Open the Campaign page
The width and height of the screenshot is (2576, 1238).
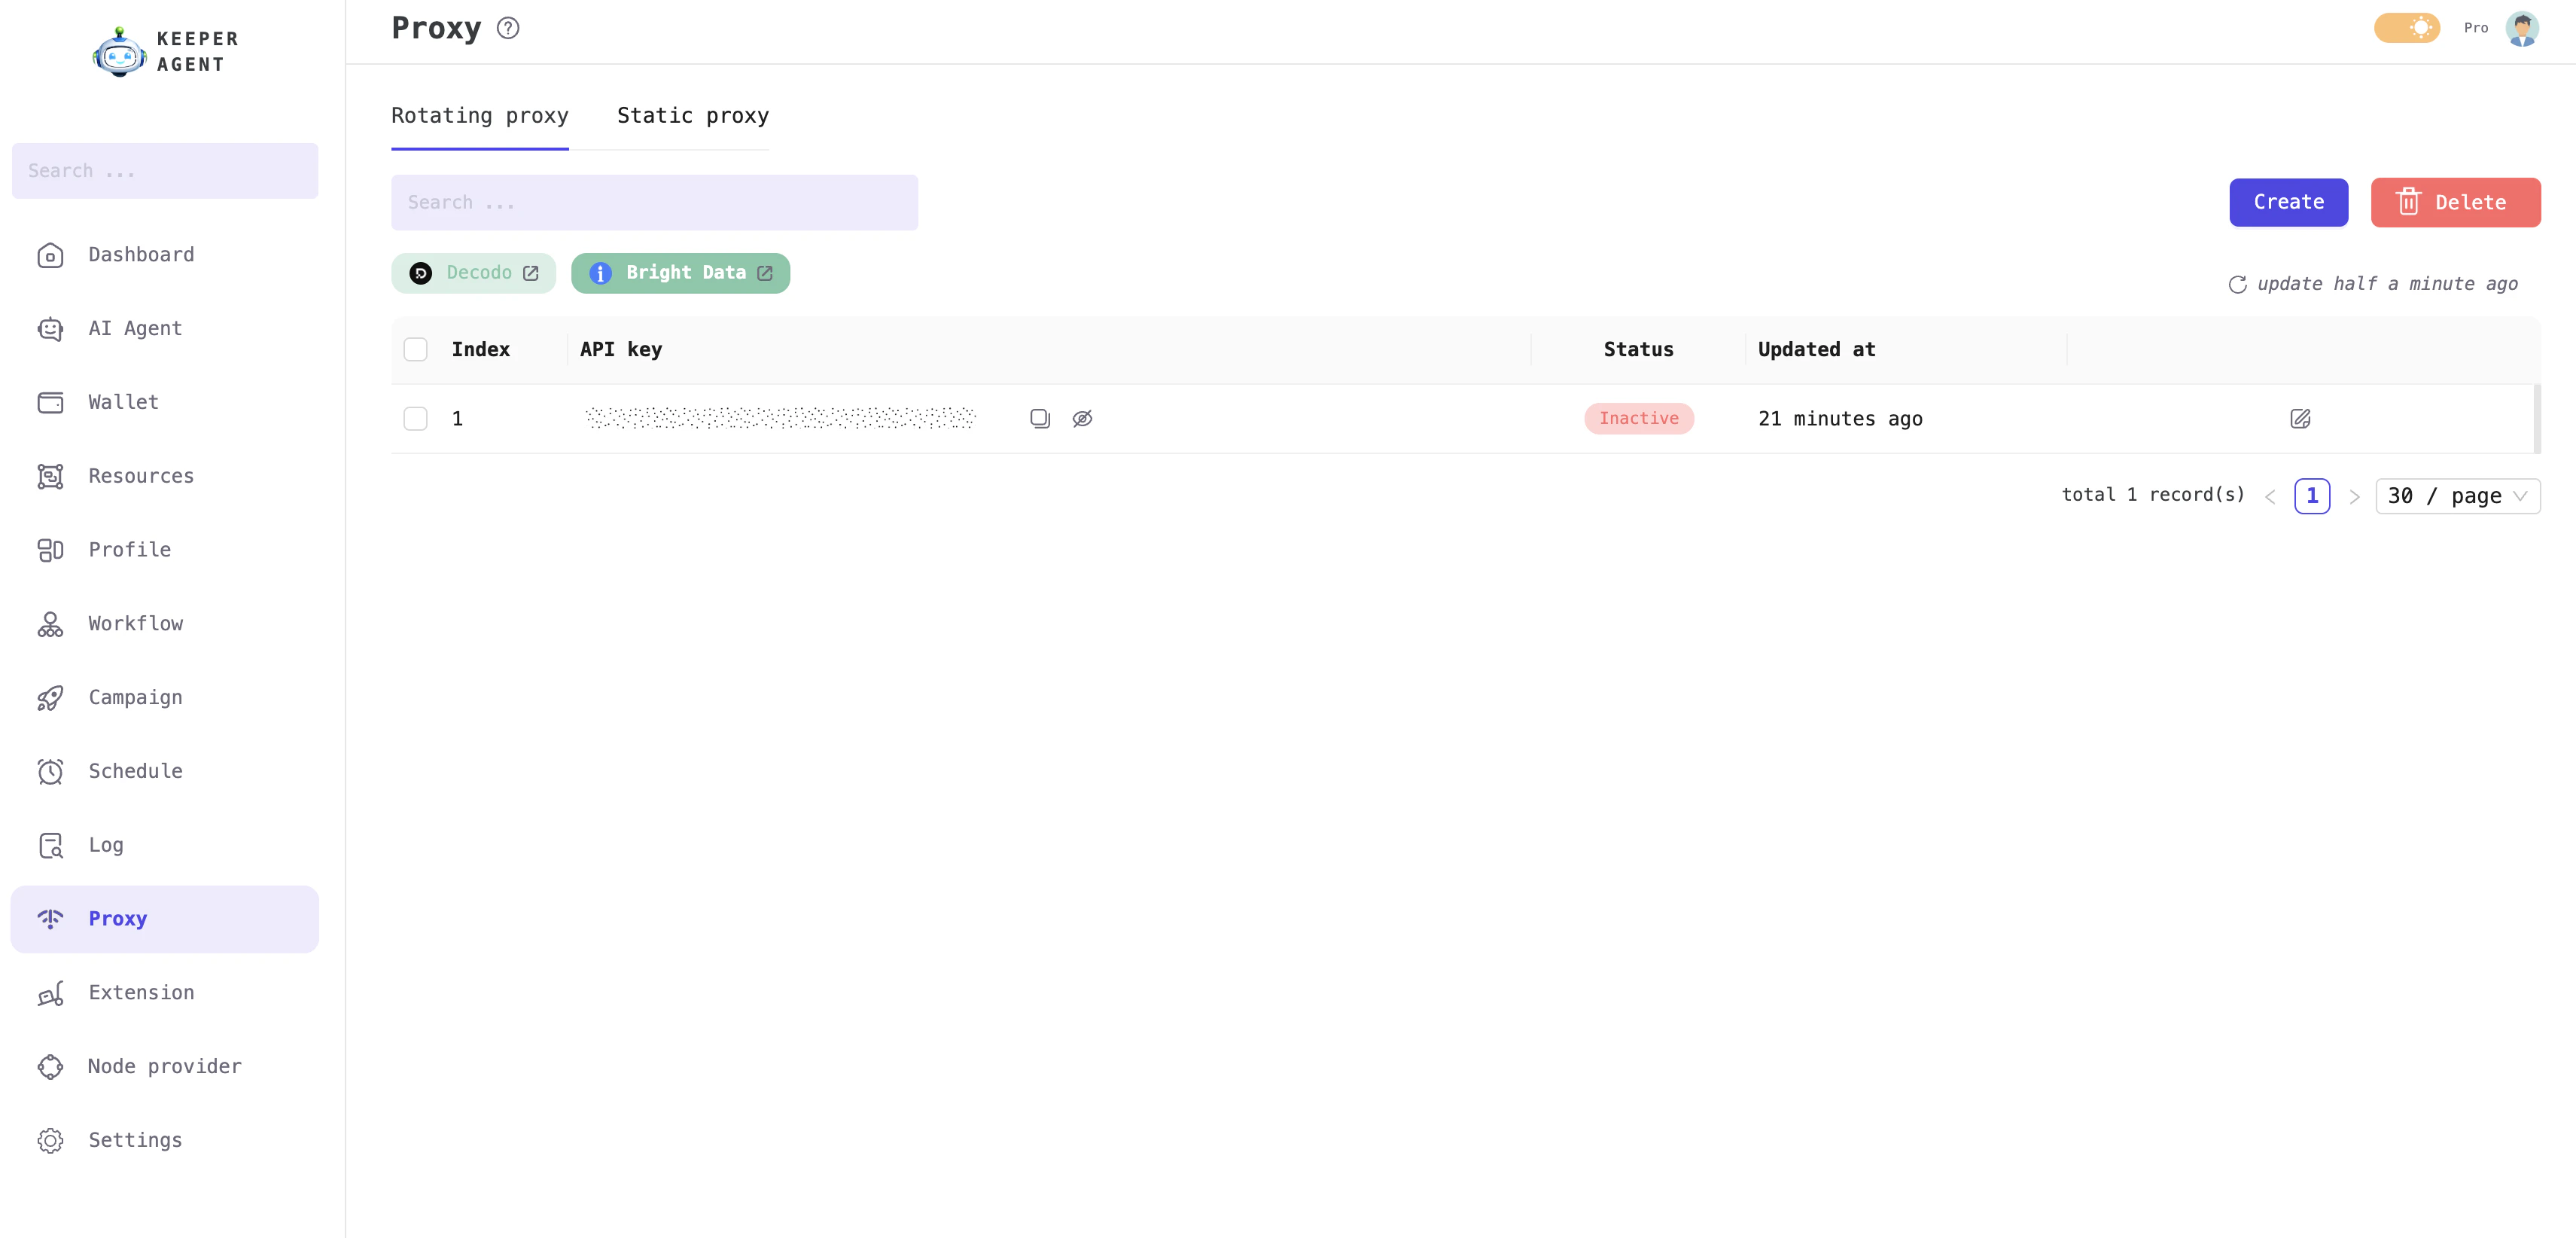[x=134, y=697]
